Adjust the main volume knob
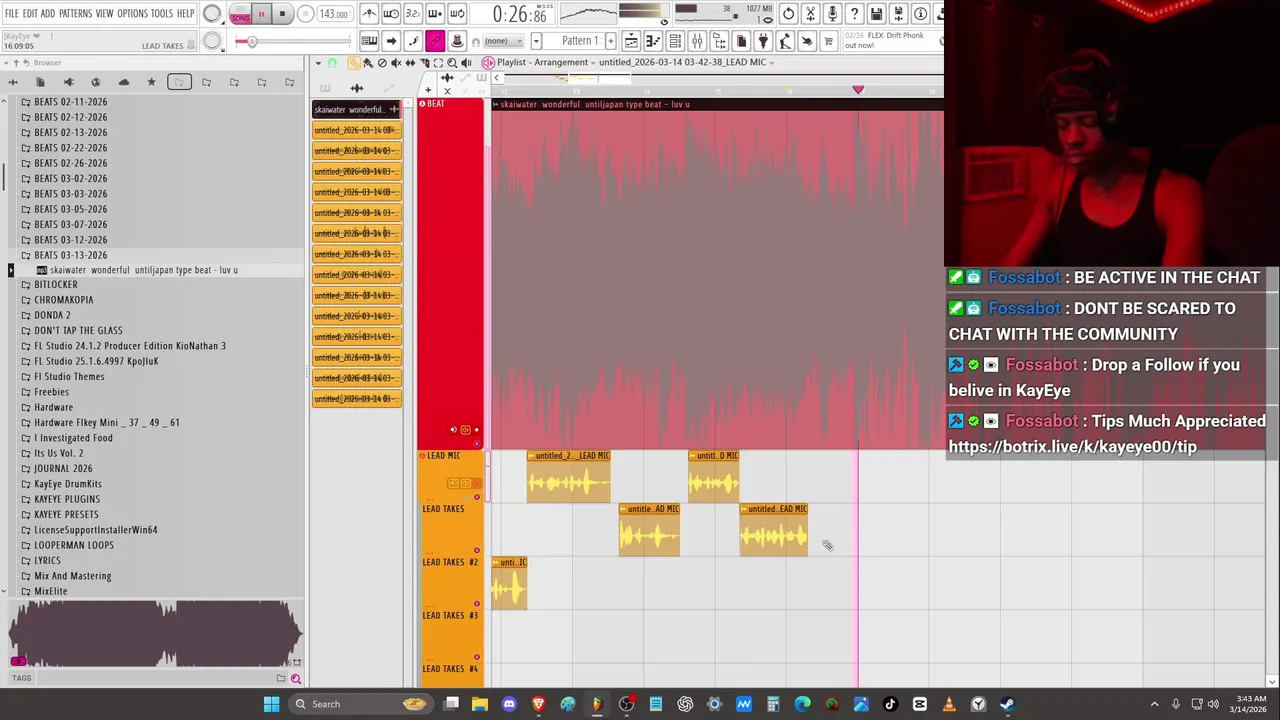The height and width of the screenshot is (720, 1280). click(x=212, y=13)
